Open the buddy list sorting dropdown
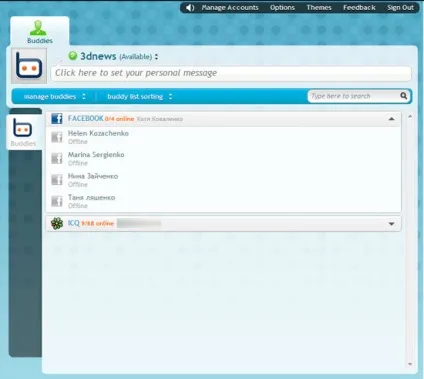Viewport: 424px width, 379px height. (x=140, y=97)
